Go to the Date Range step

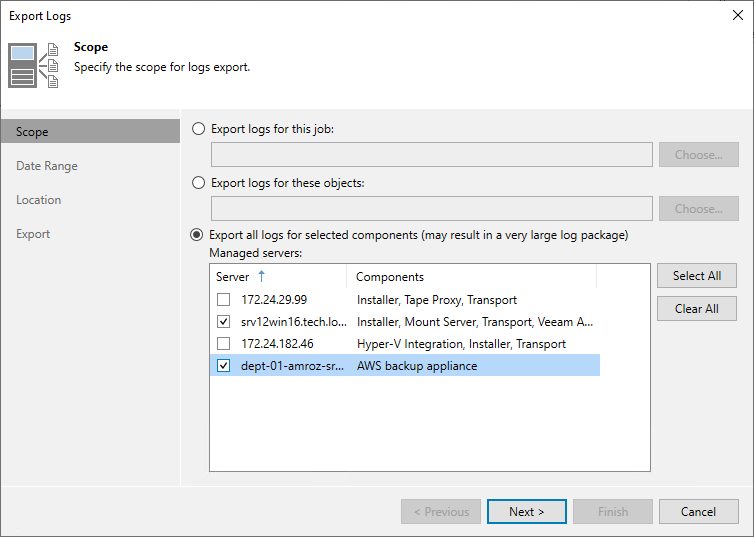47,166
